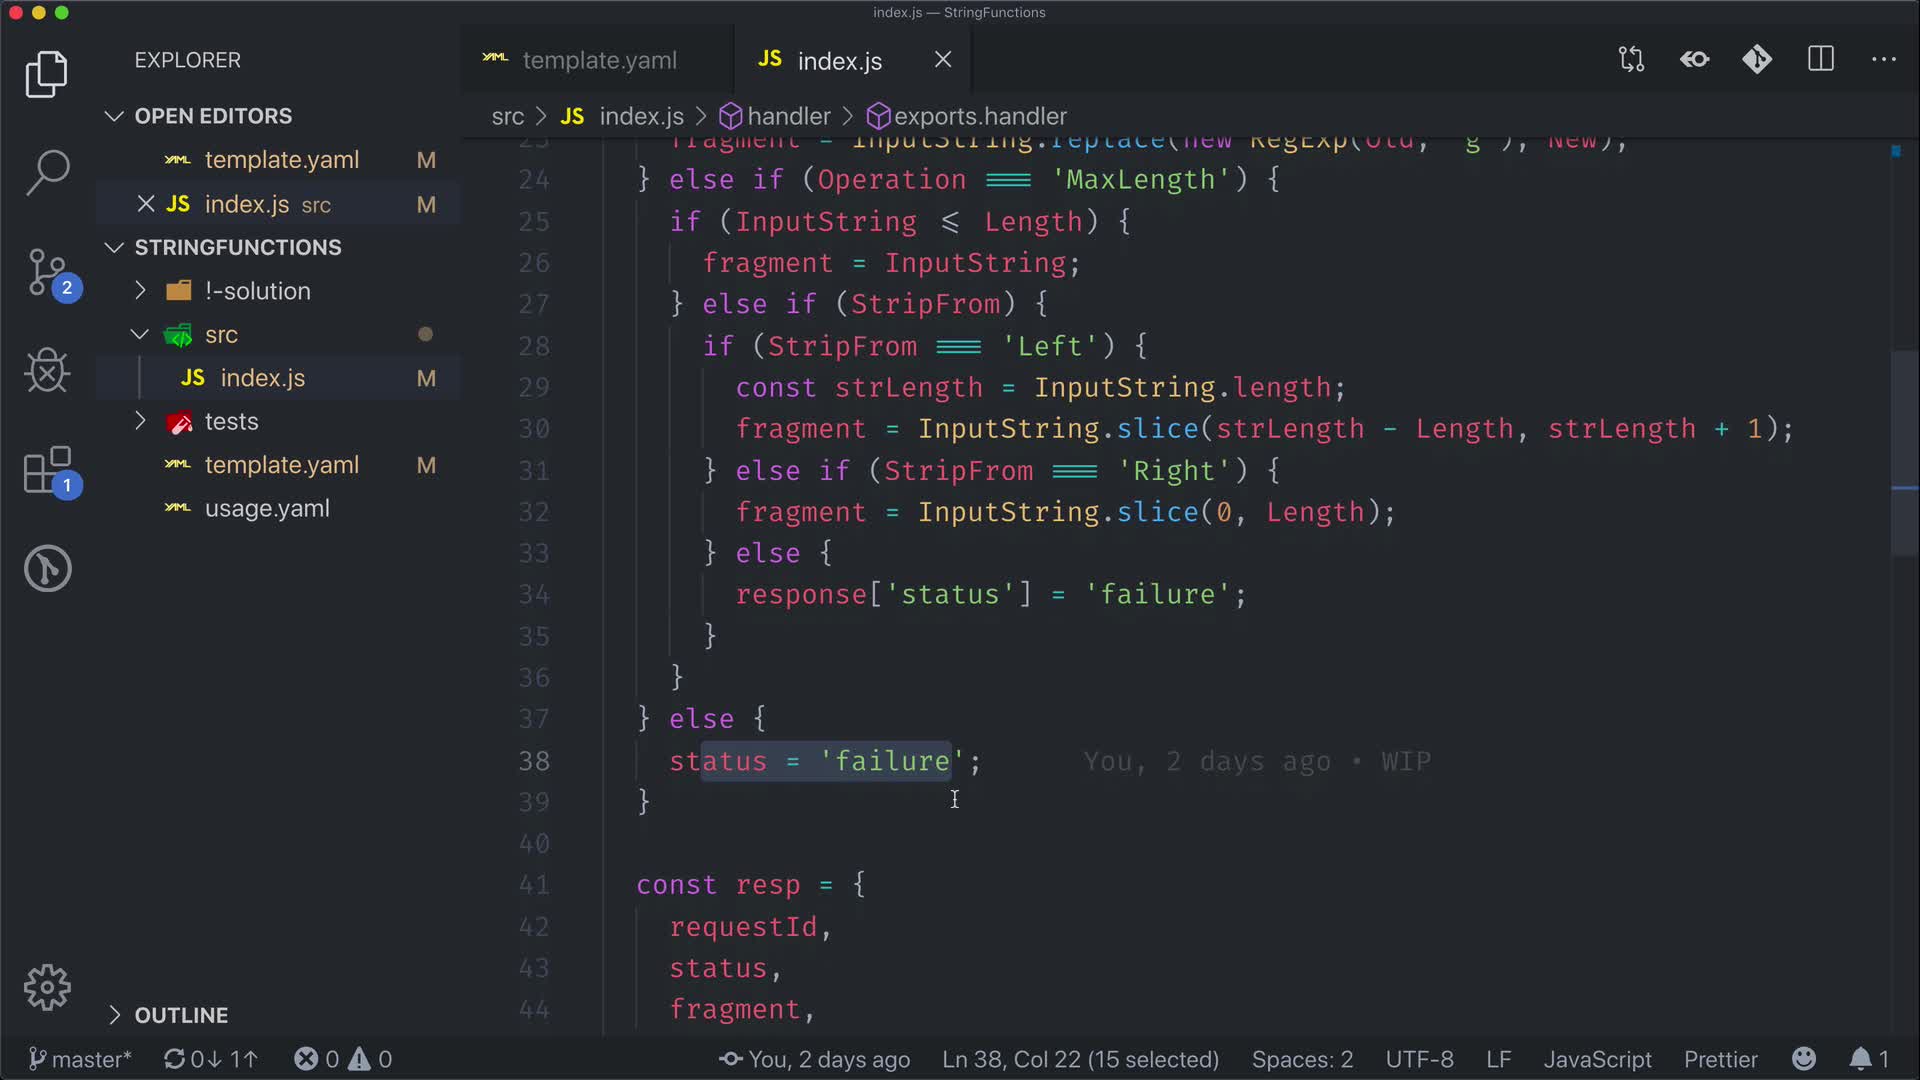
Task: Click the Open Changes compare icon
Action: pyautogui.click(x=1631, y=60)
